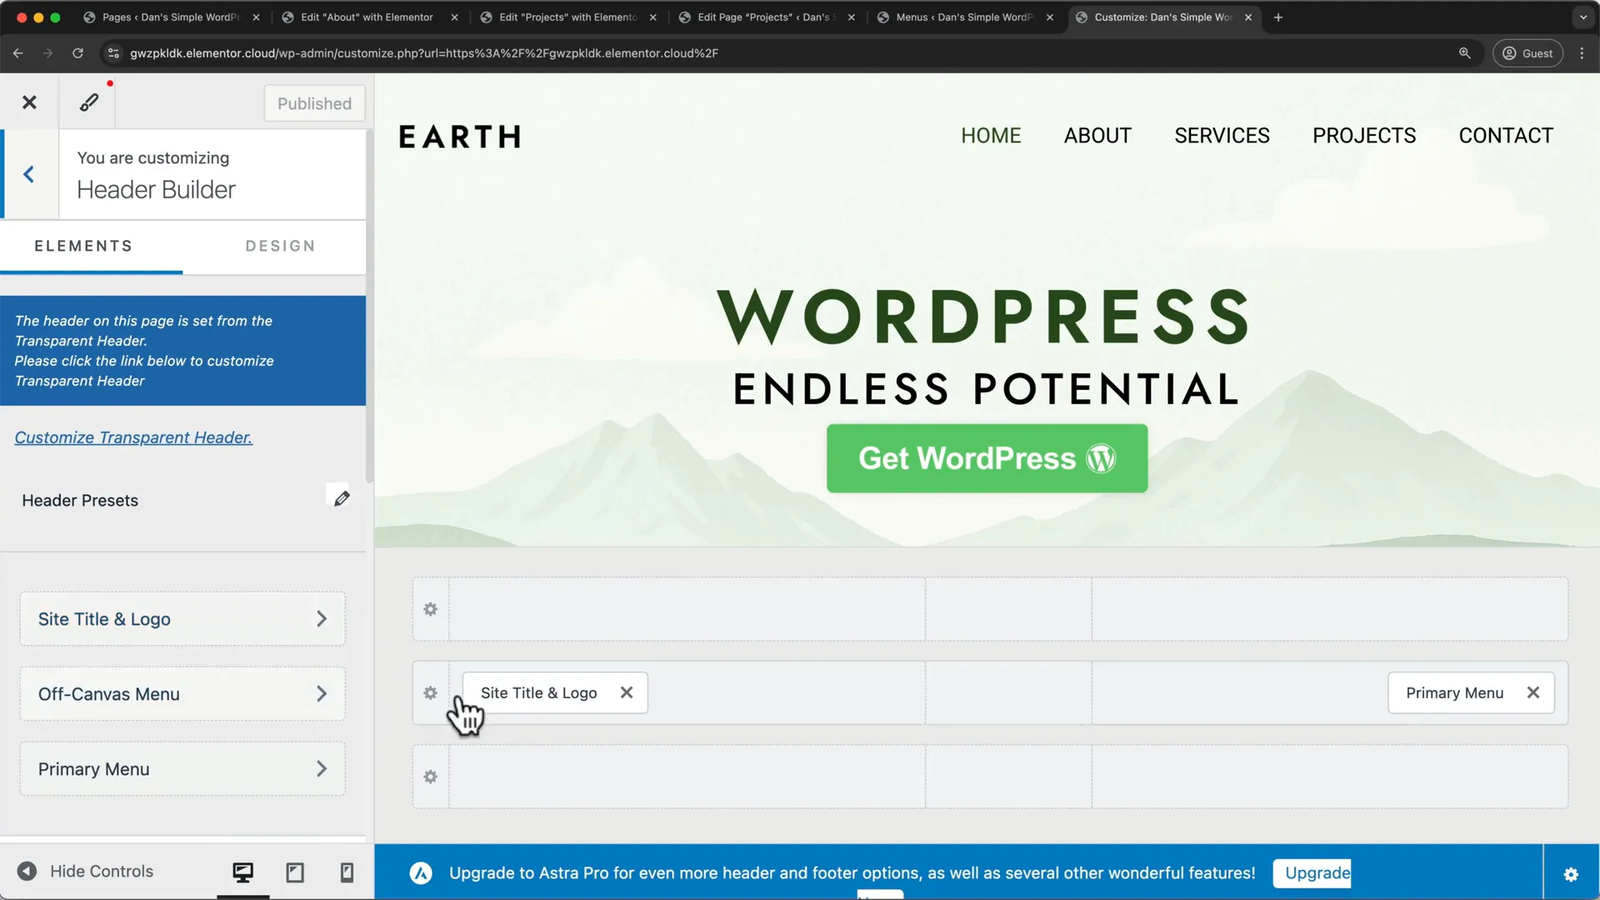Open ABOUT in the site navigation
Image resolution: width=1600 pixels, height=900 pixels.
tap(1098, 136)
